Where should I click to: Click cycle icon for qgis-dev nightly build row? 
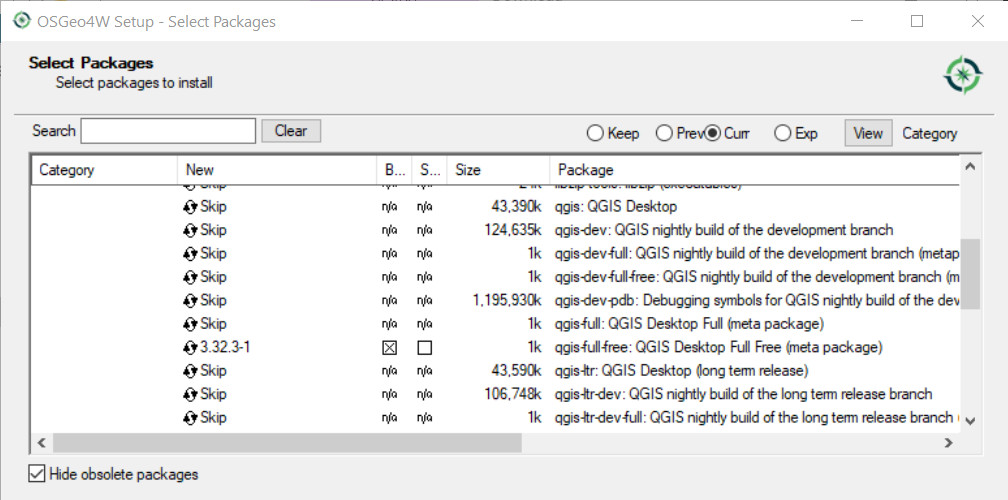coord(190,230)
